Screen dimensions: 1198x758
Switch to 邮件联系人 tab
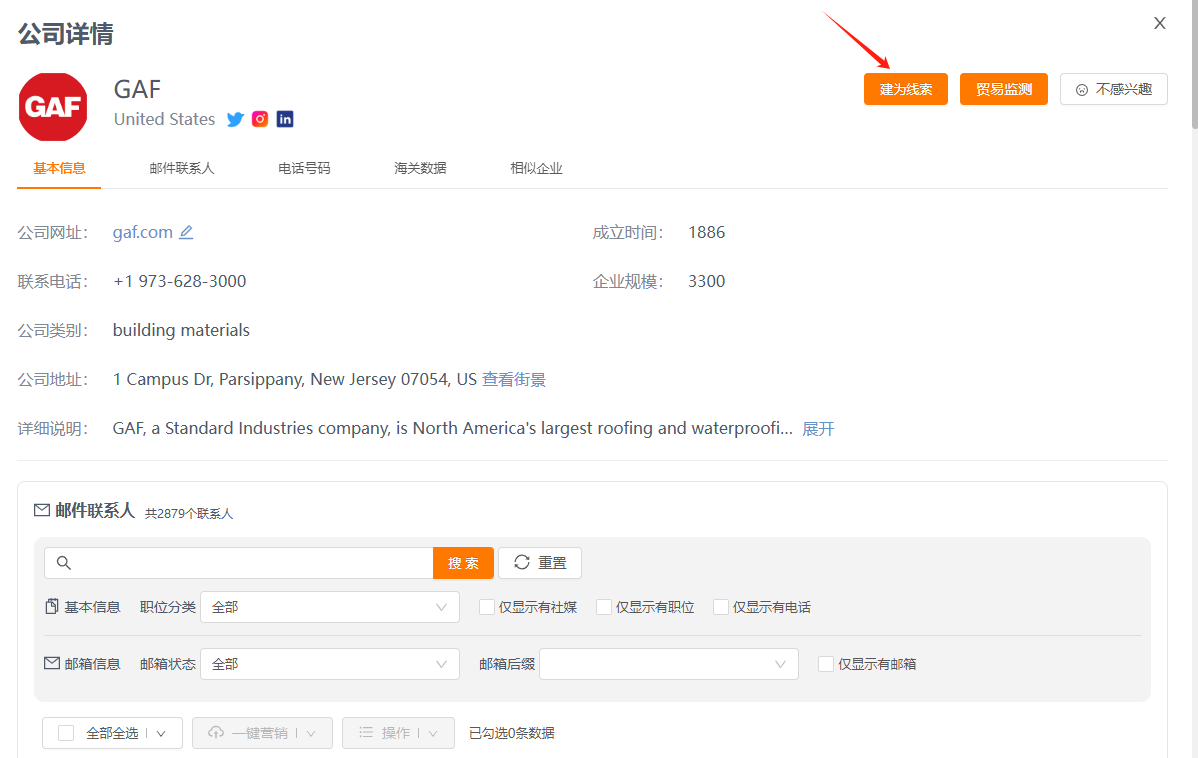182,168
